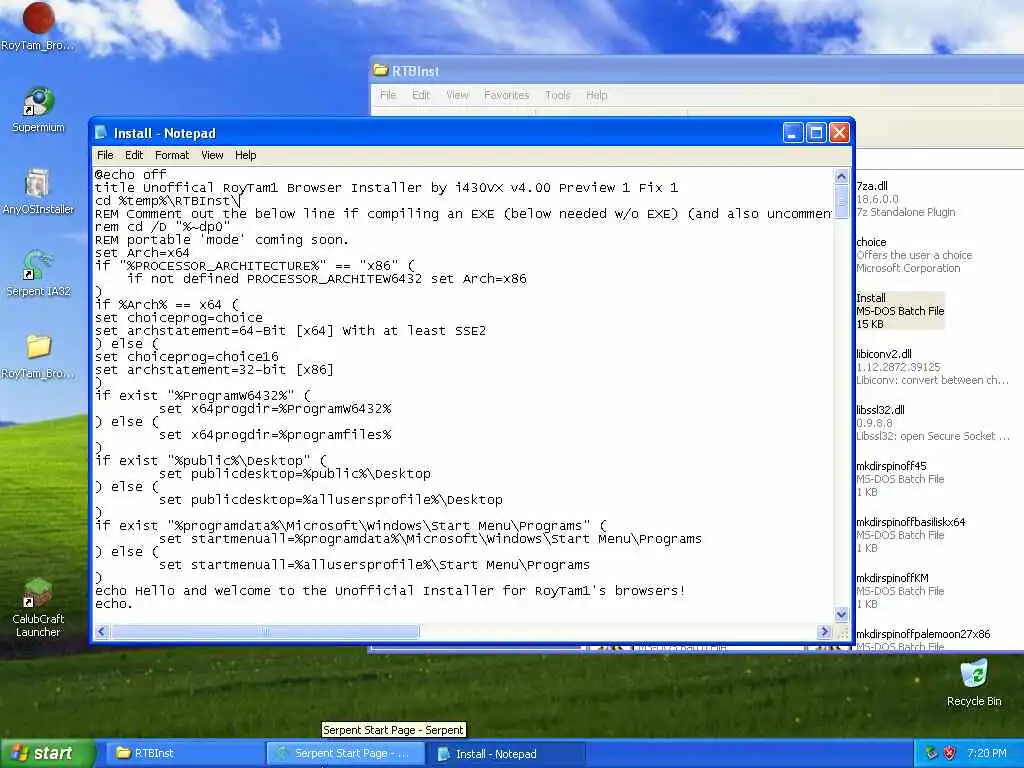Select Install batch file in RTBInst
This screenshot has height=768, width=1024.
[x=900, y=311]
